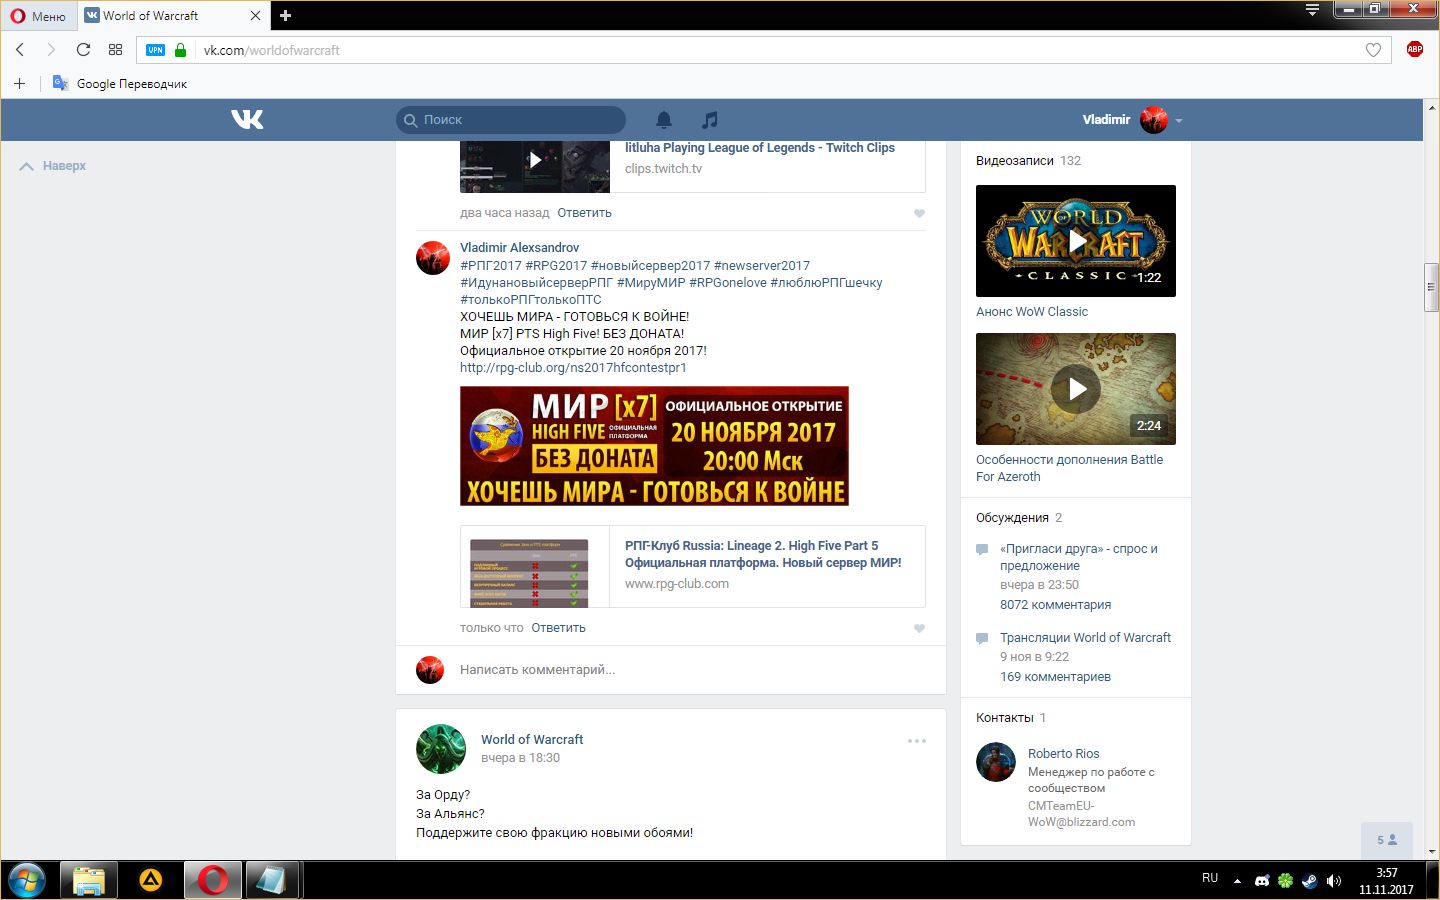This screenshot has width=1440, height=900.
Task: Open litluha Playing League of Legends link
Action: [760, 148]
